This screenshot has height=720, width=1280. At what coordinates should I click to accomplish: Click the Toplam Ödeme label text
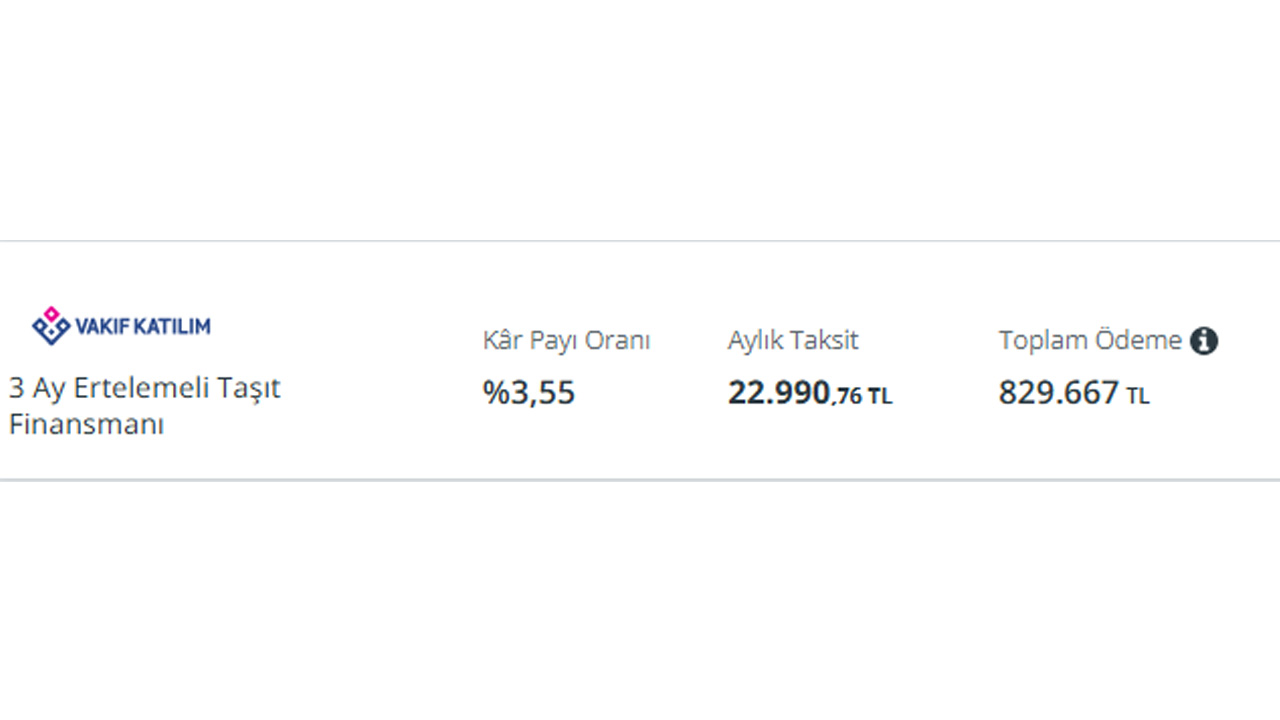(1089, 341)
